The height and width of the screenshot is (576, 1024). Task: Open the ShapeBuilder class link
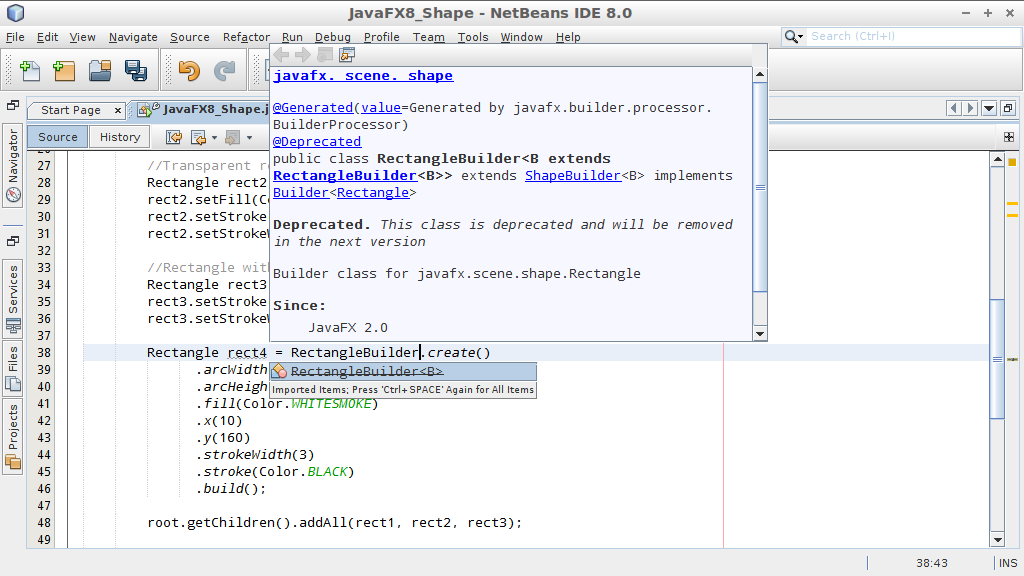pos(573,176)
